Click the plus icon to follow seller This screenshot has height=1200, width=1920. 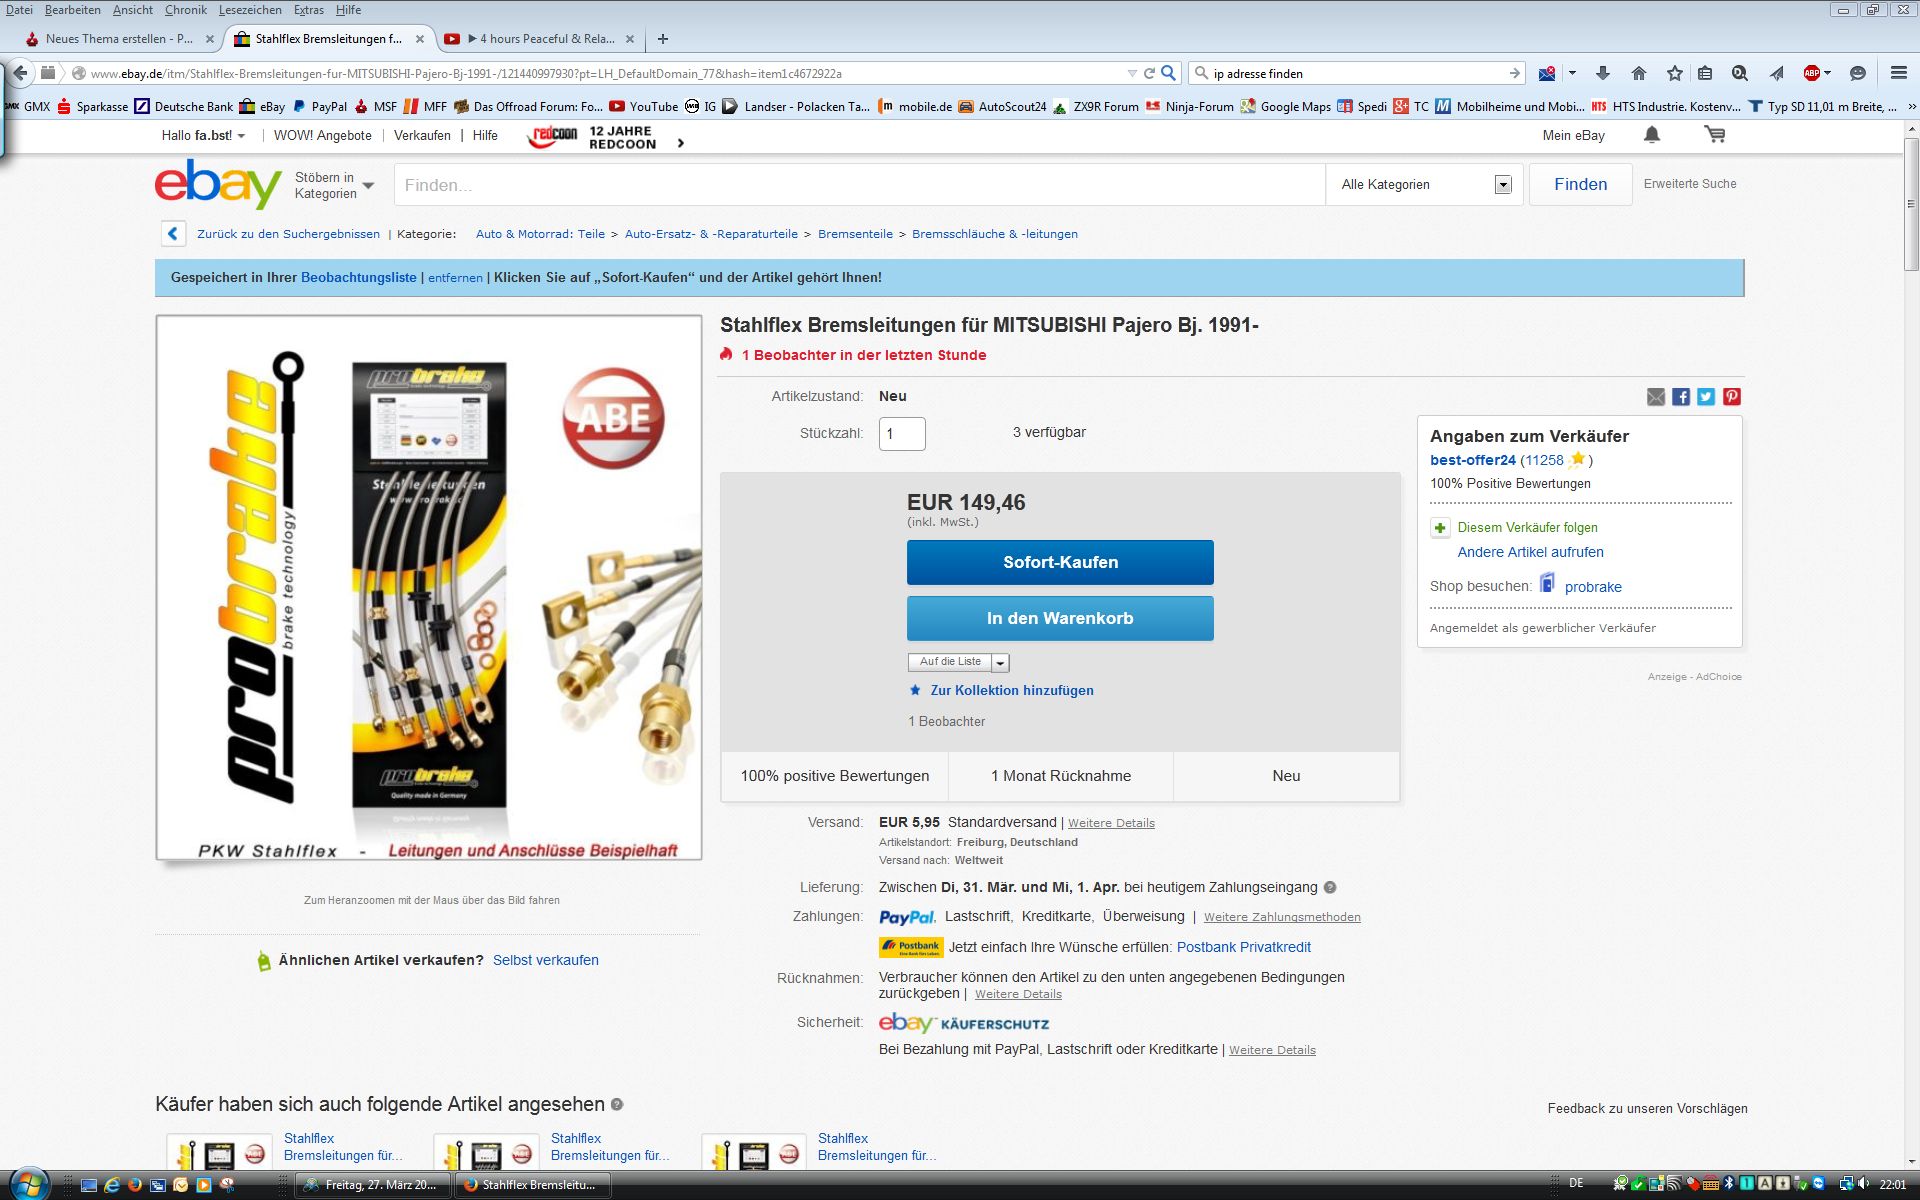tap(1440, 528)
